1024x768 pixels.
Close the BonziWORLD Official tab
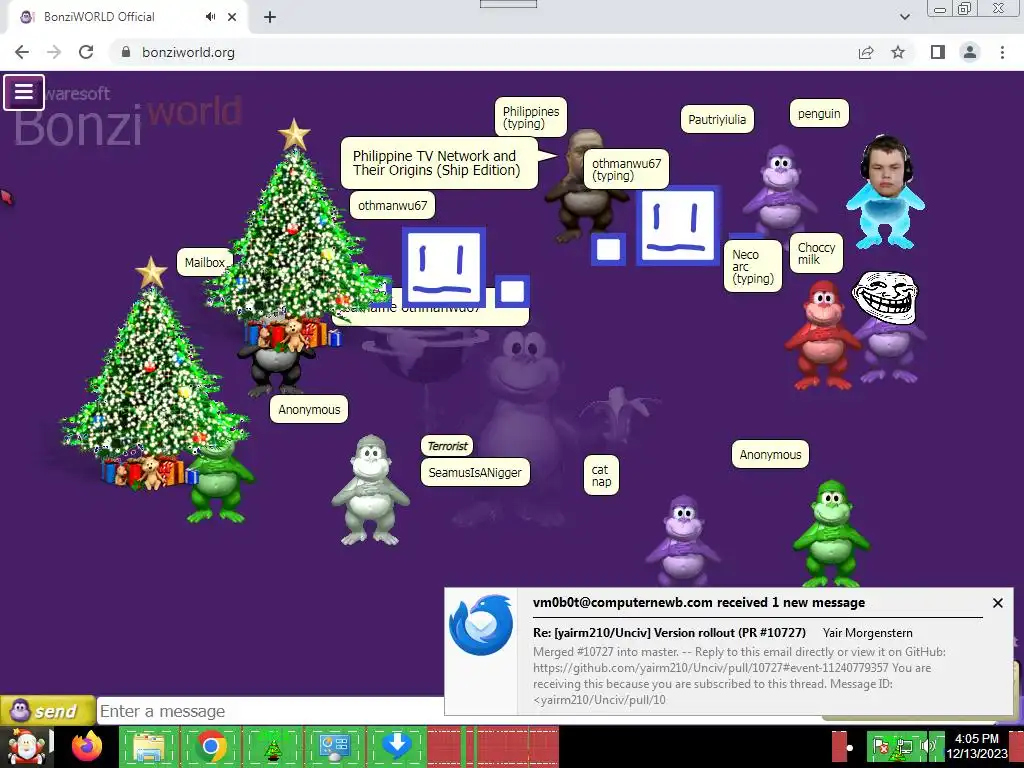point(232,17)
